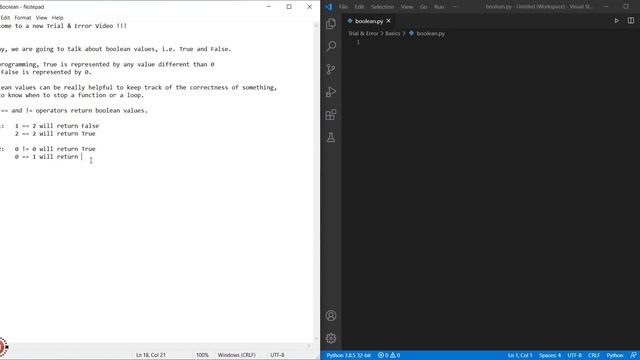
Task: Open the Extensions view
Action: pyautogui.click(x=331, y=115)
